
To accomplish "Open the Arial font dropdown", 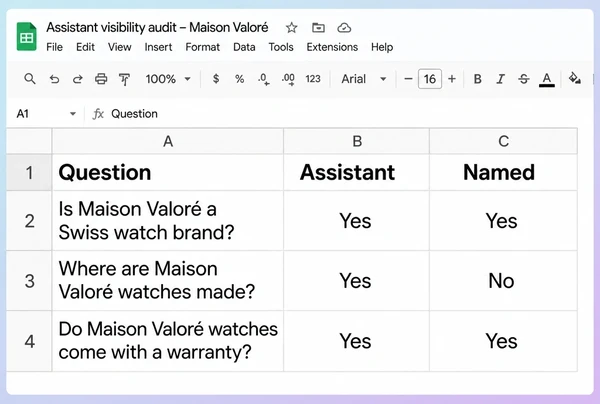I will tap(364, 79).
